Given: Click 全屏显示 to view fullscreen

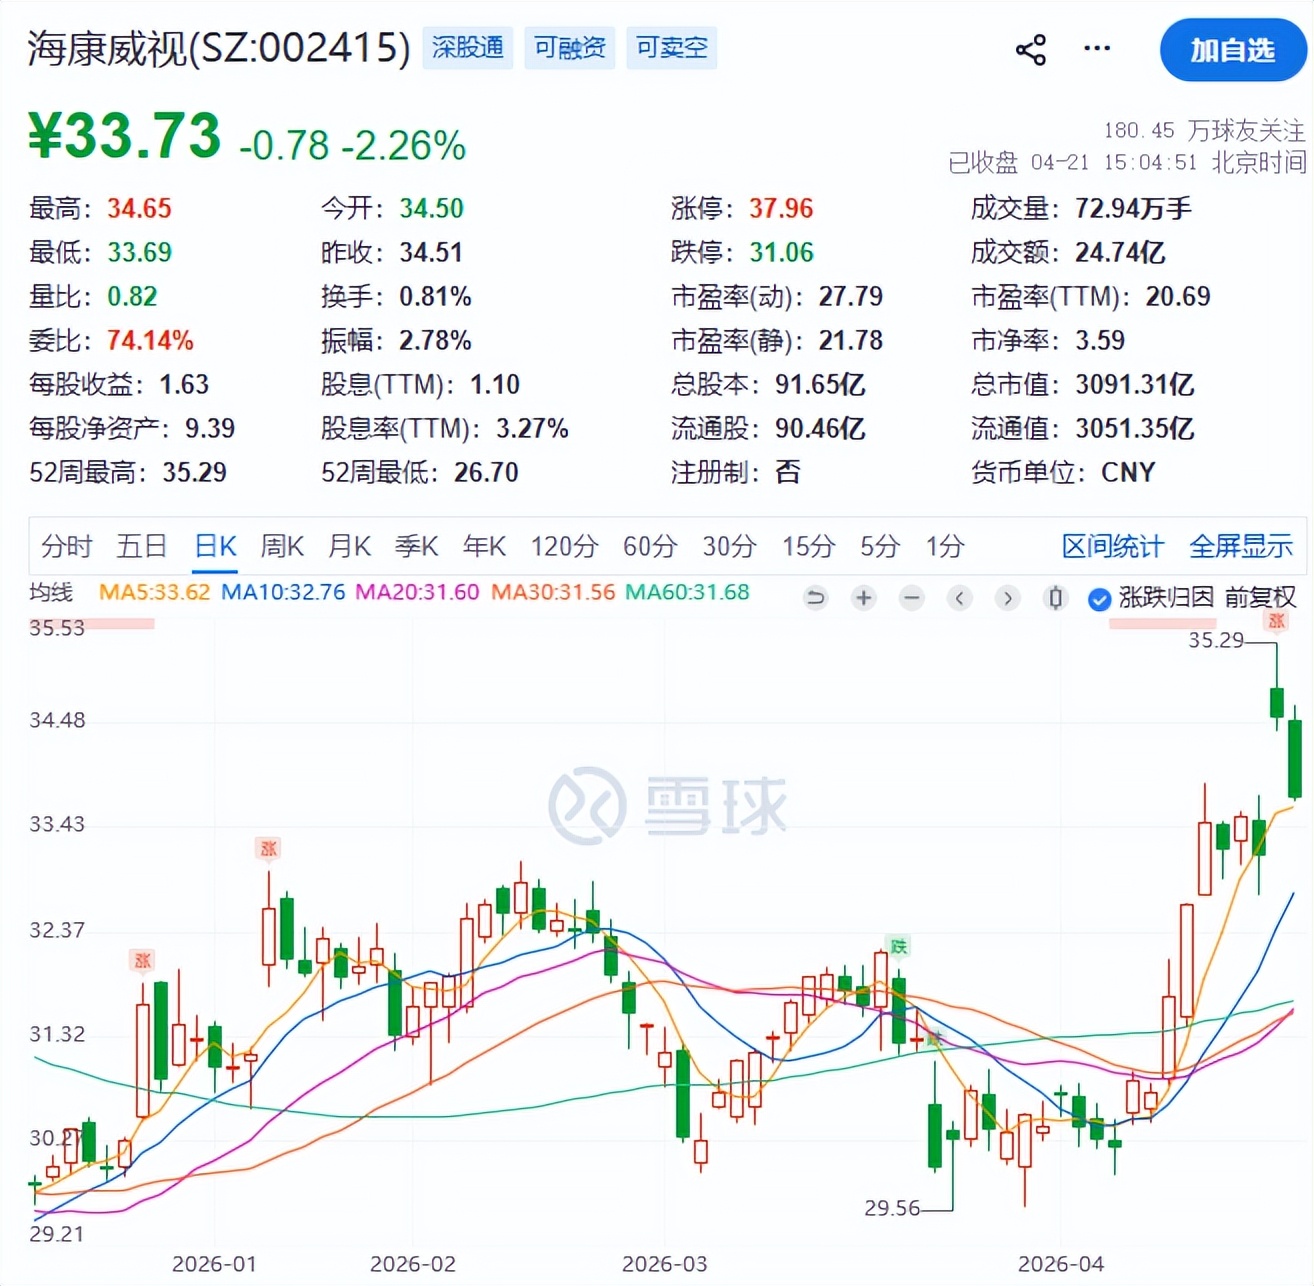Looking at the screenshot, I should click(1240, 546).
